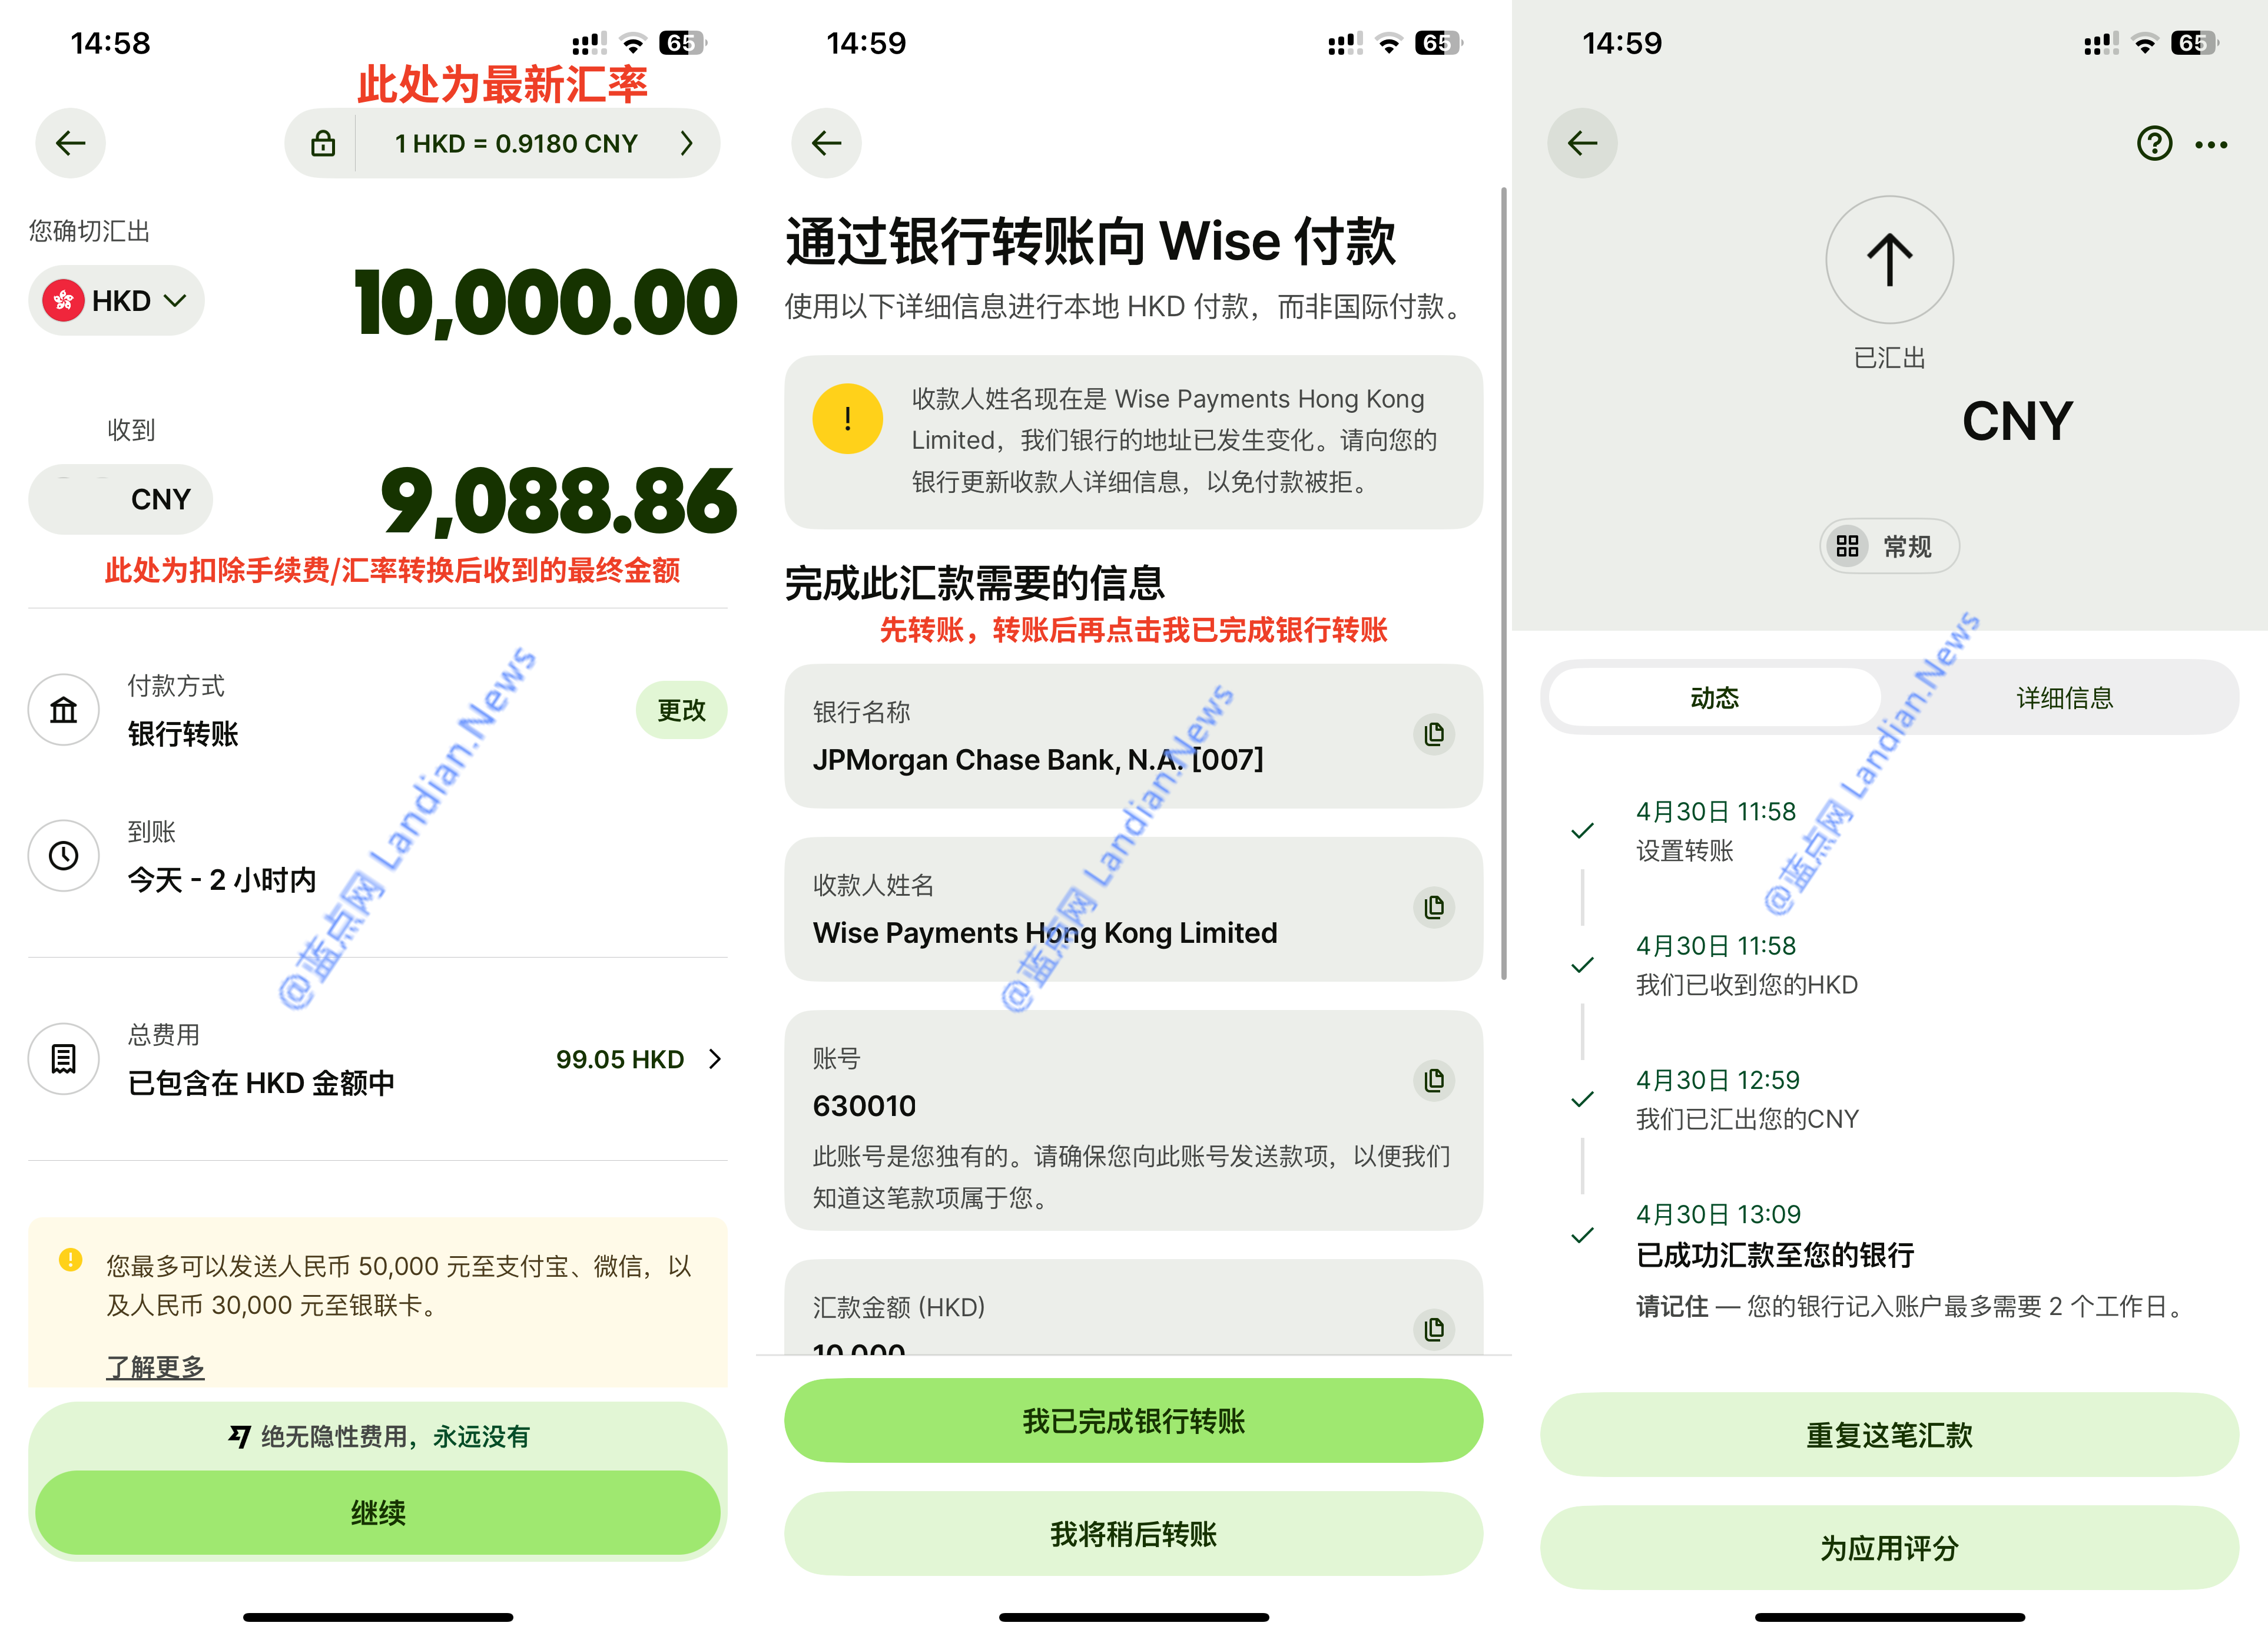Viewport: 2268px width, 1636px height.
Task: Open the three-dot more options menu
Action: click(2211, 145)
